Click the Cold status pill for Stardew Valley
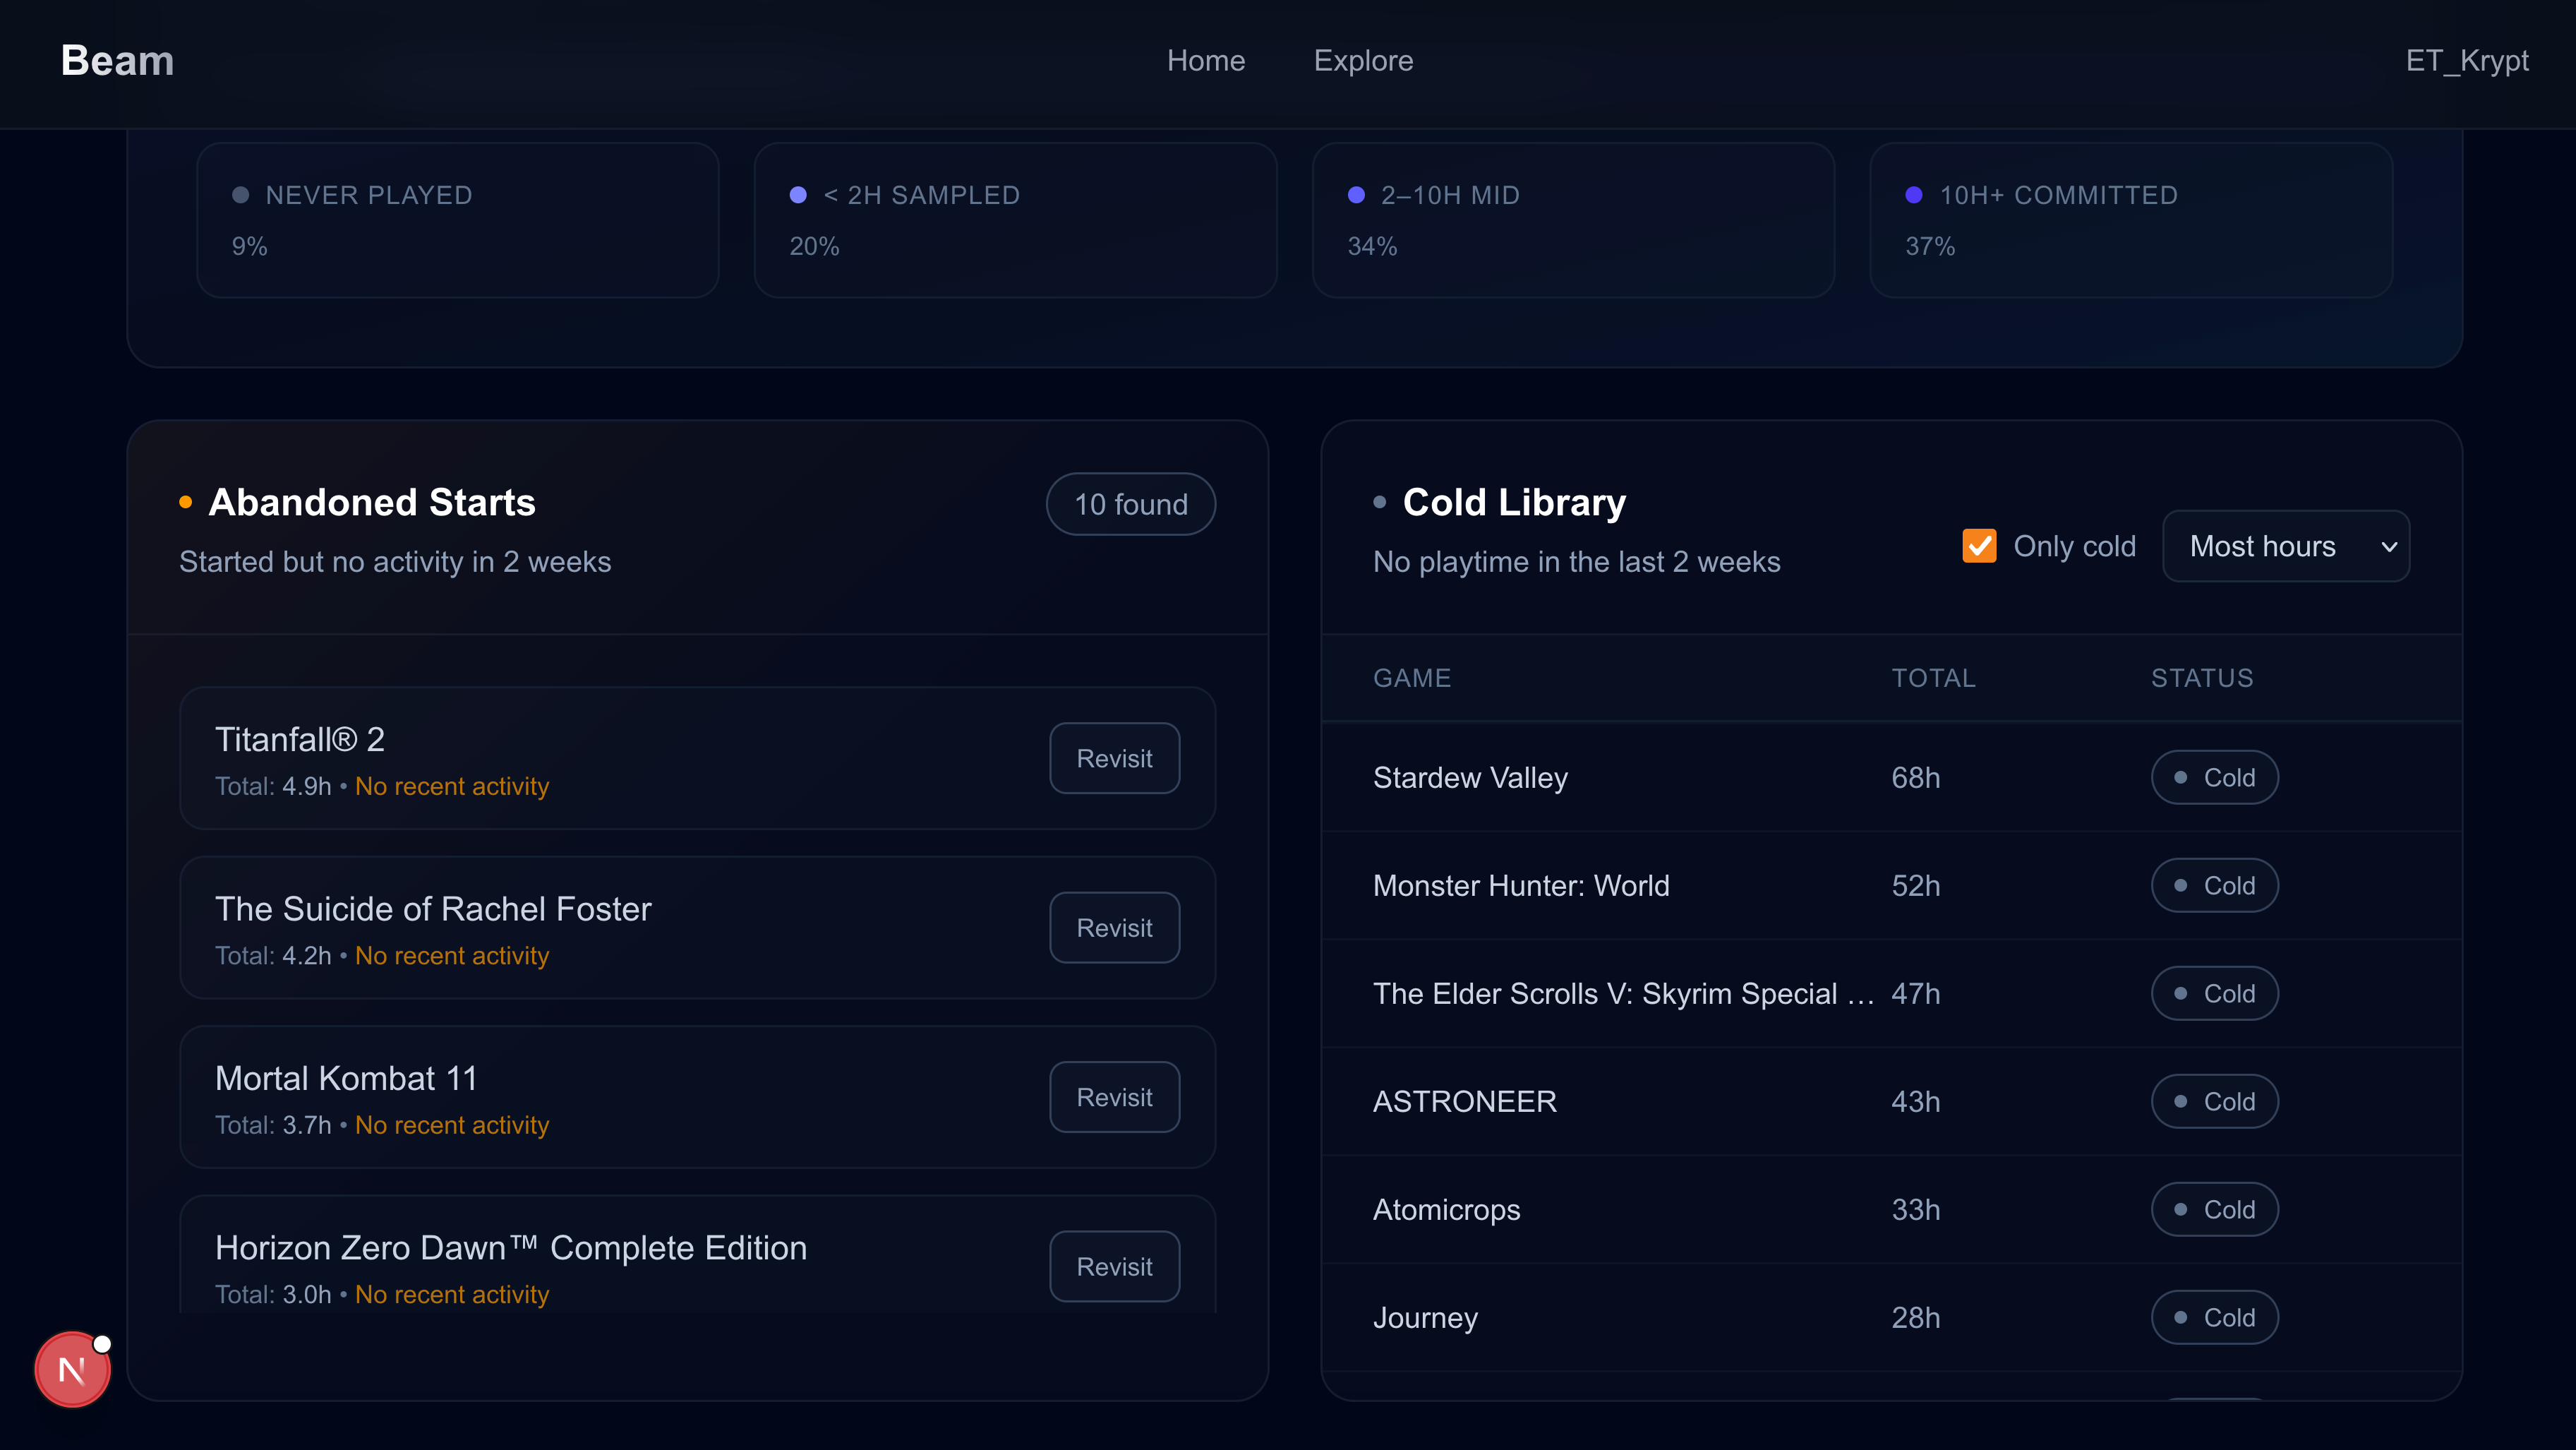Image resolution: width=2576 pixels, height=1450 pixels. (2214, 777)
